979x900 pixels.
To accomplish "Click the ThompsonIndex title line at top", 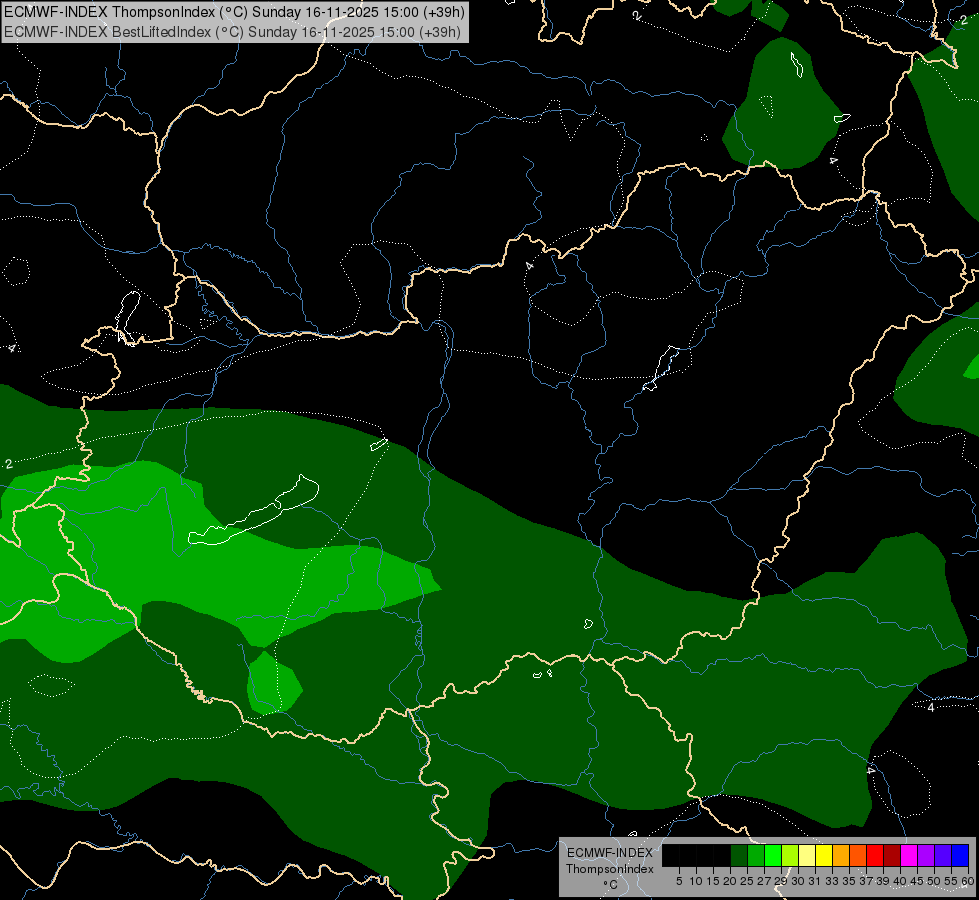I will point(233,12).
